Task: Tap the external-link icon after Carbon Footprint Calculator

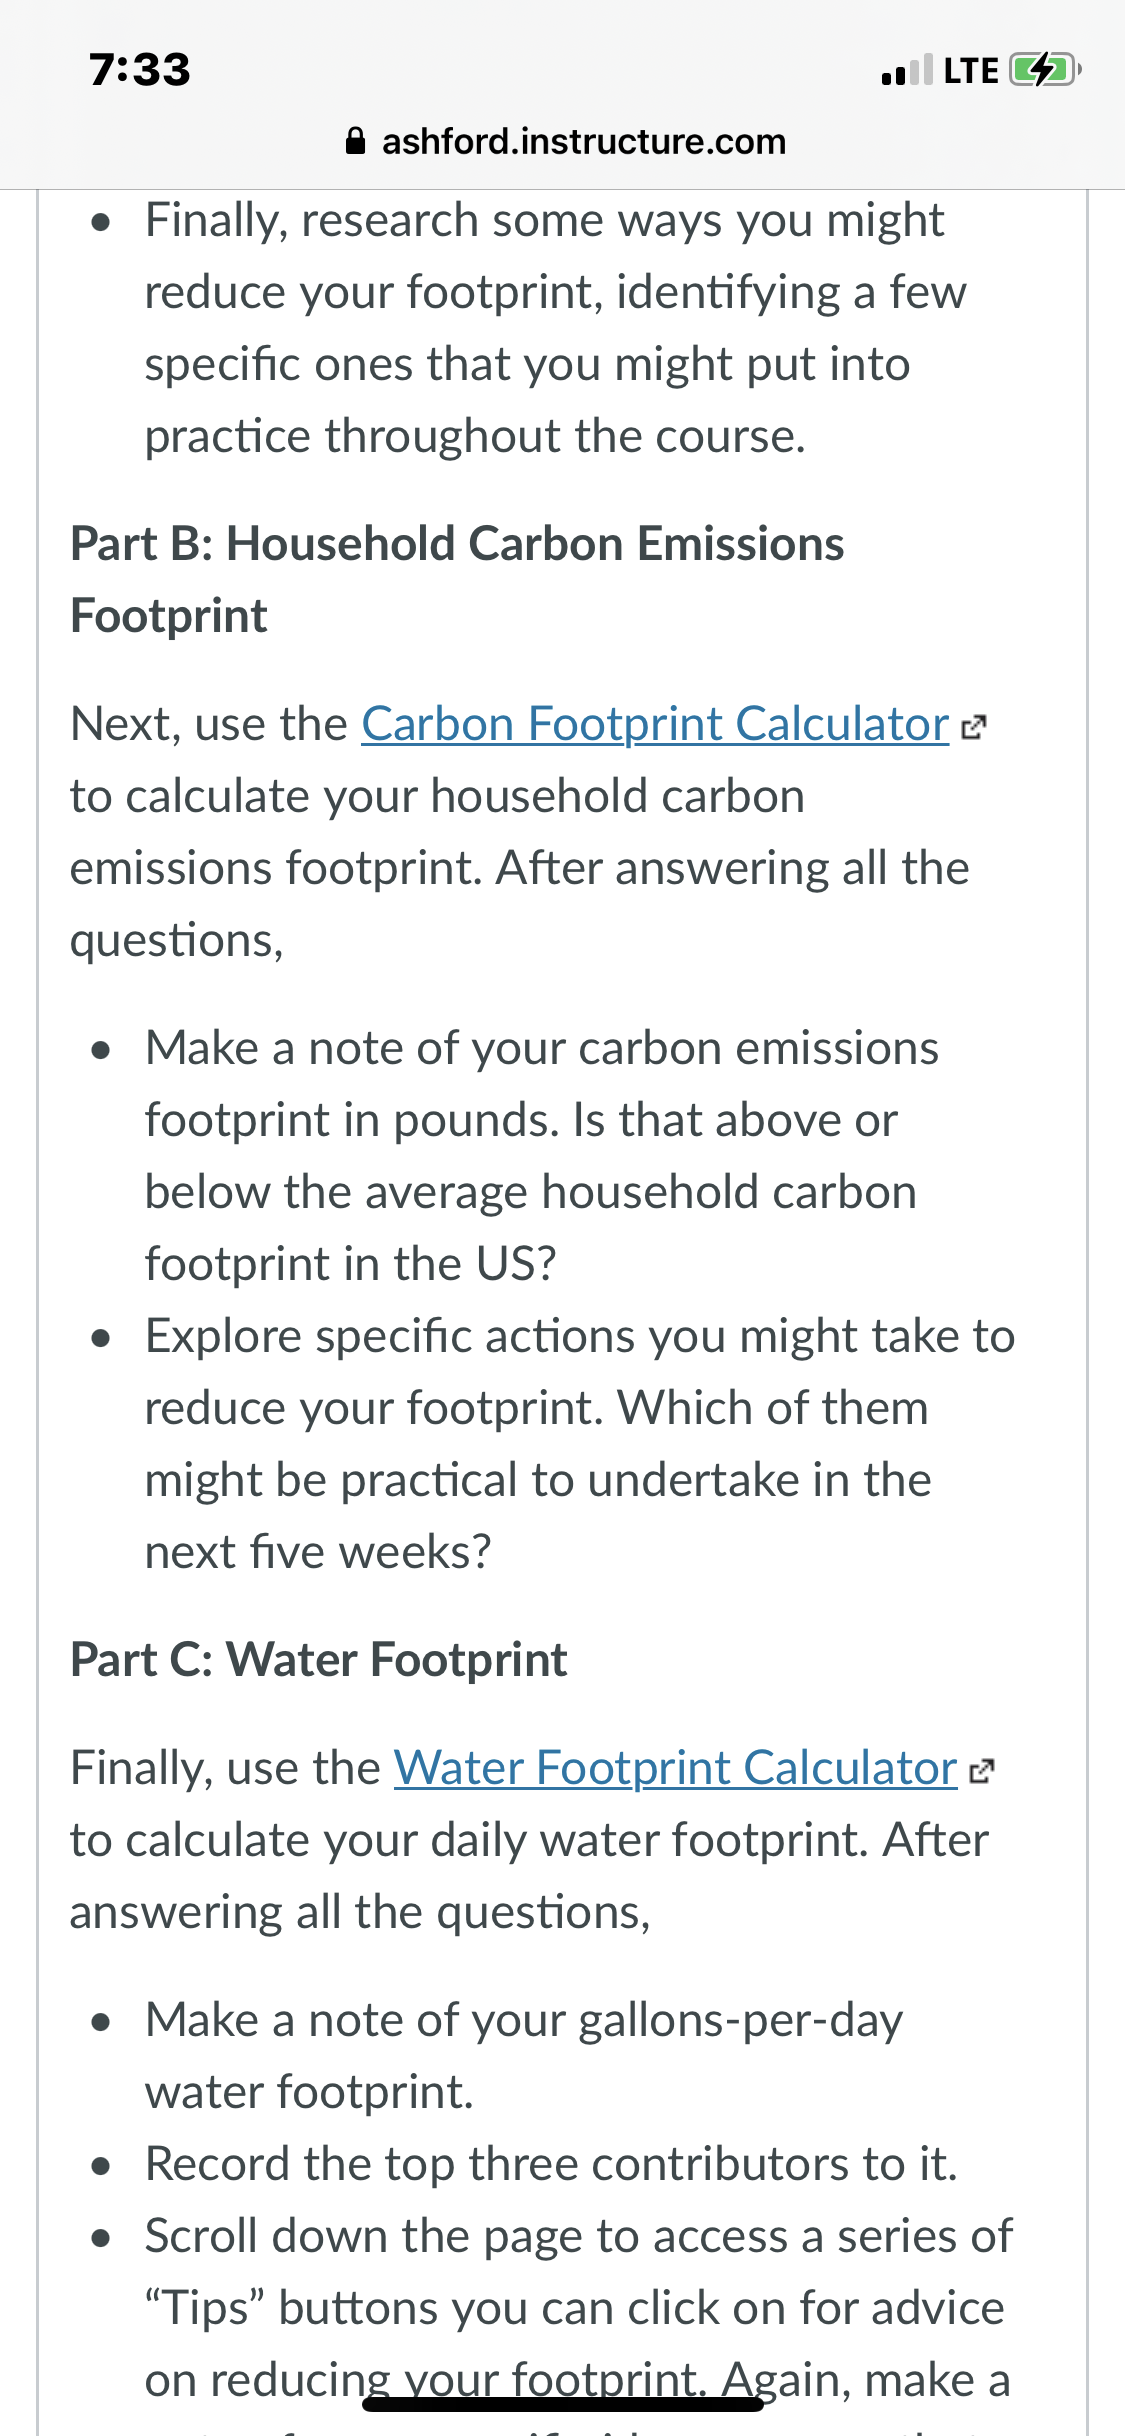Action: pyautogui.click(x=973, y=728)
